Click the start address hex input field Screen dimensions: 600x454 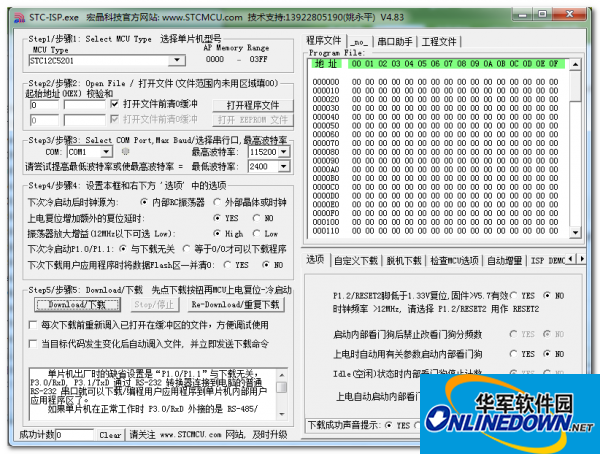(x=44, y=105)
